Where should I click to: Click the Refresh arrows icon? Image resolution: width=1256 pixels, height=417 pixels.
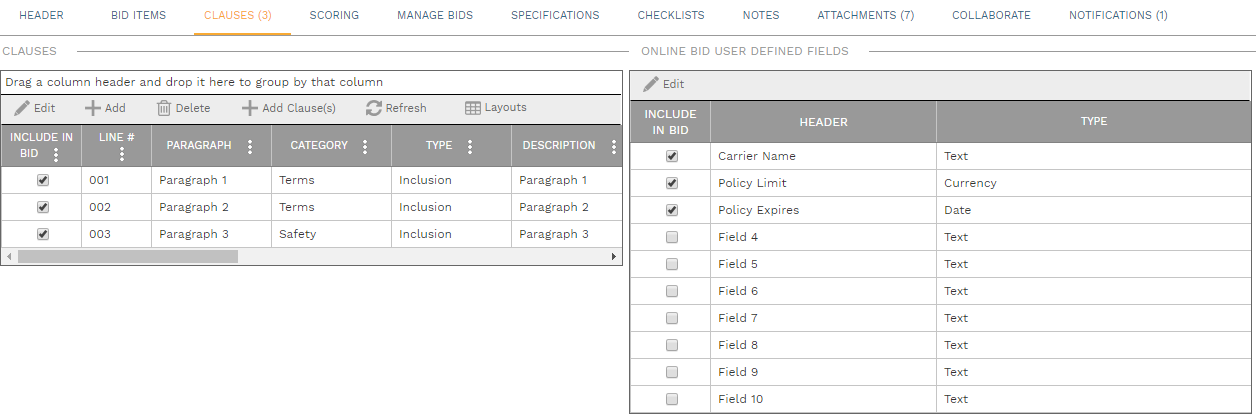(x=374, y=108)
